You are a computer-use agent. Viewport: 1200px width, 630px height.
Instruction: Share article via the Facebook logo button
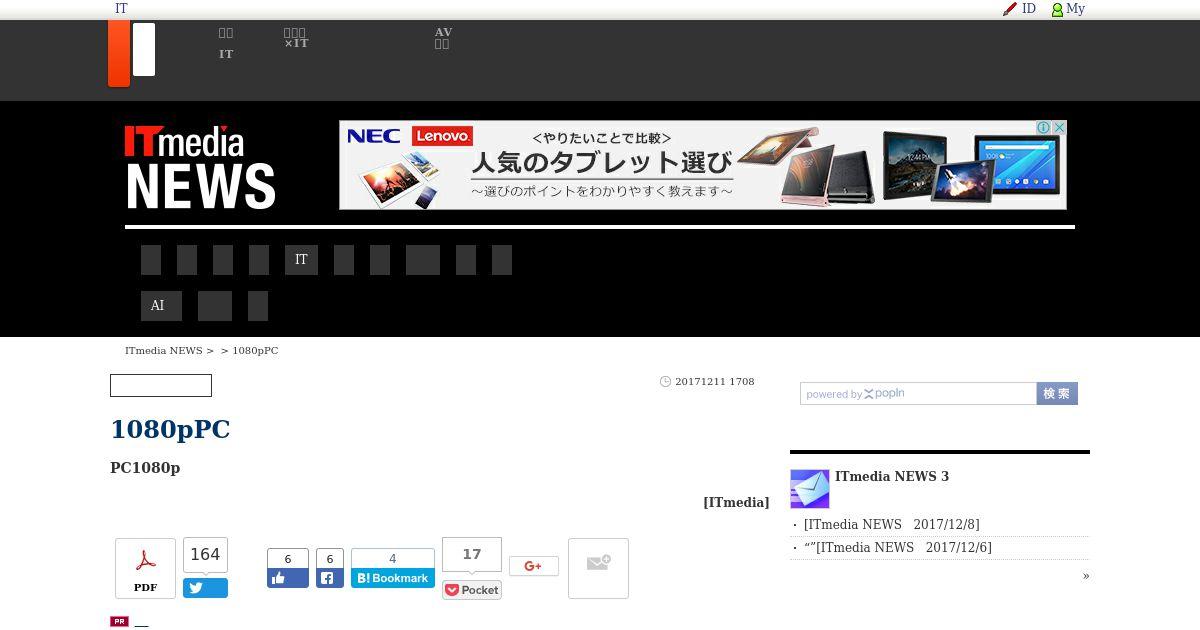tap(330, 578)
